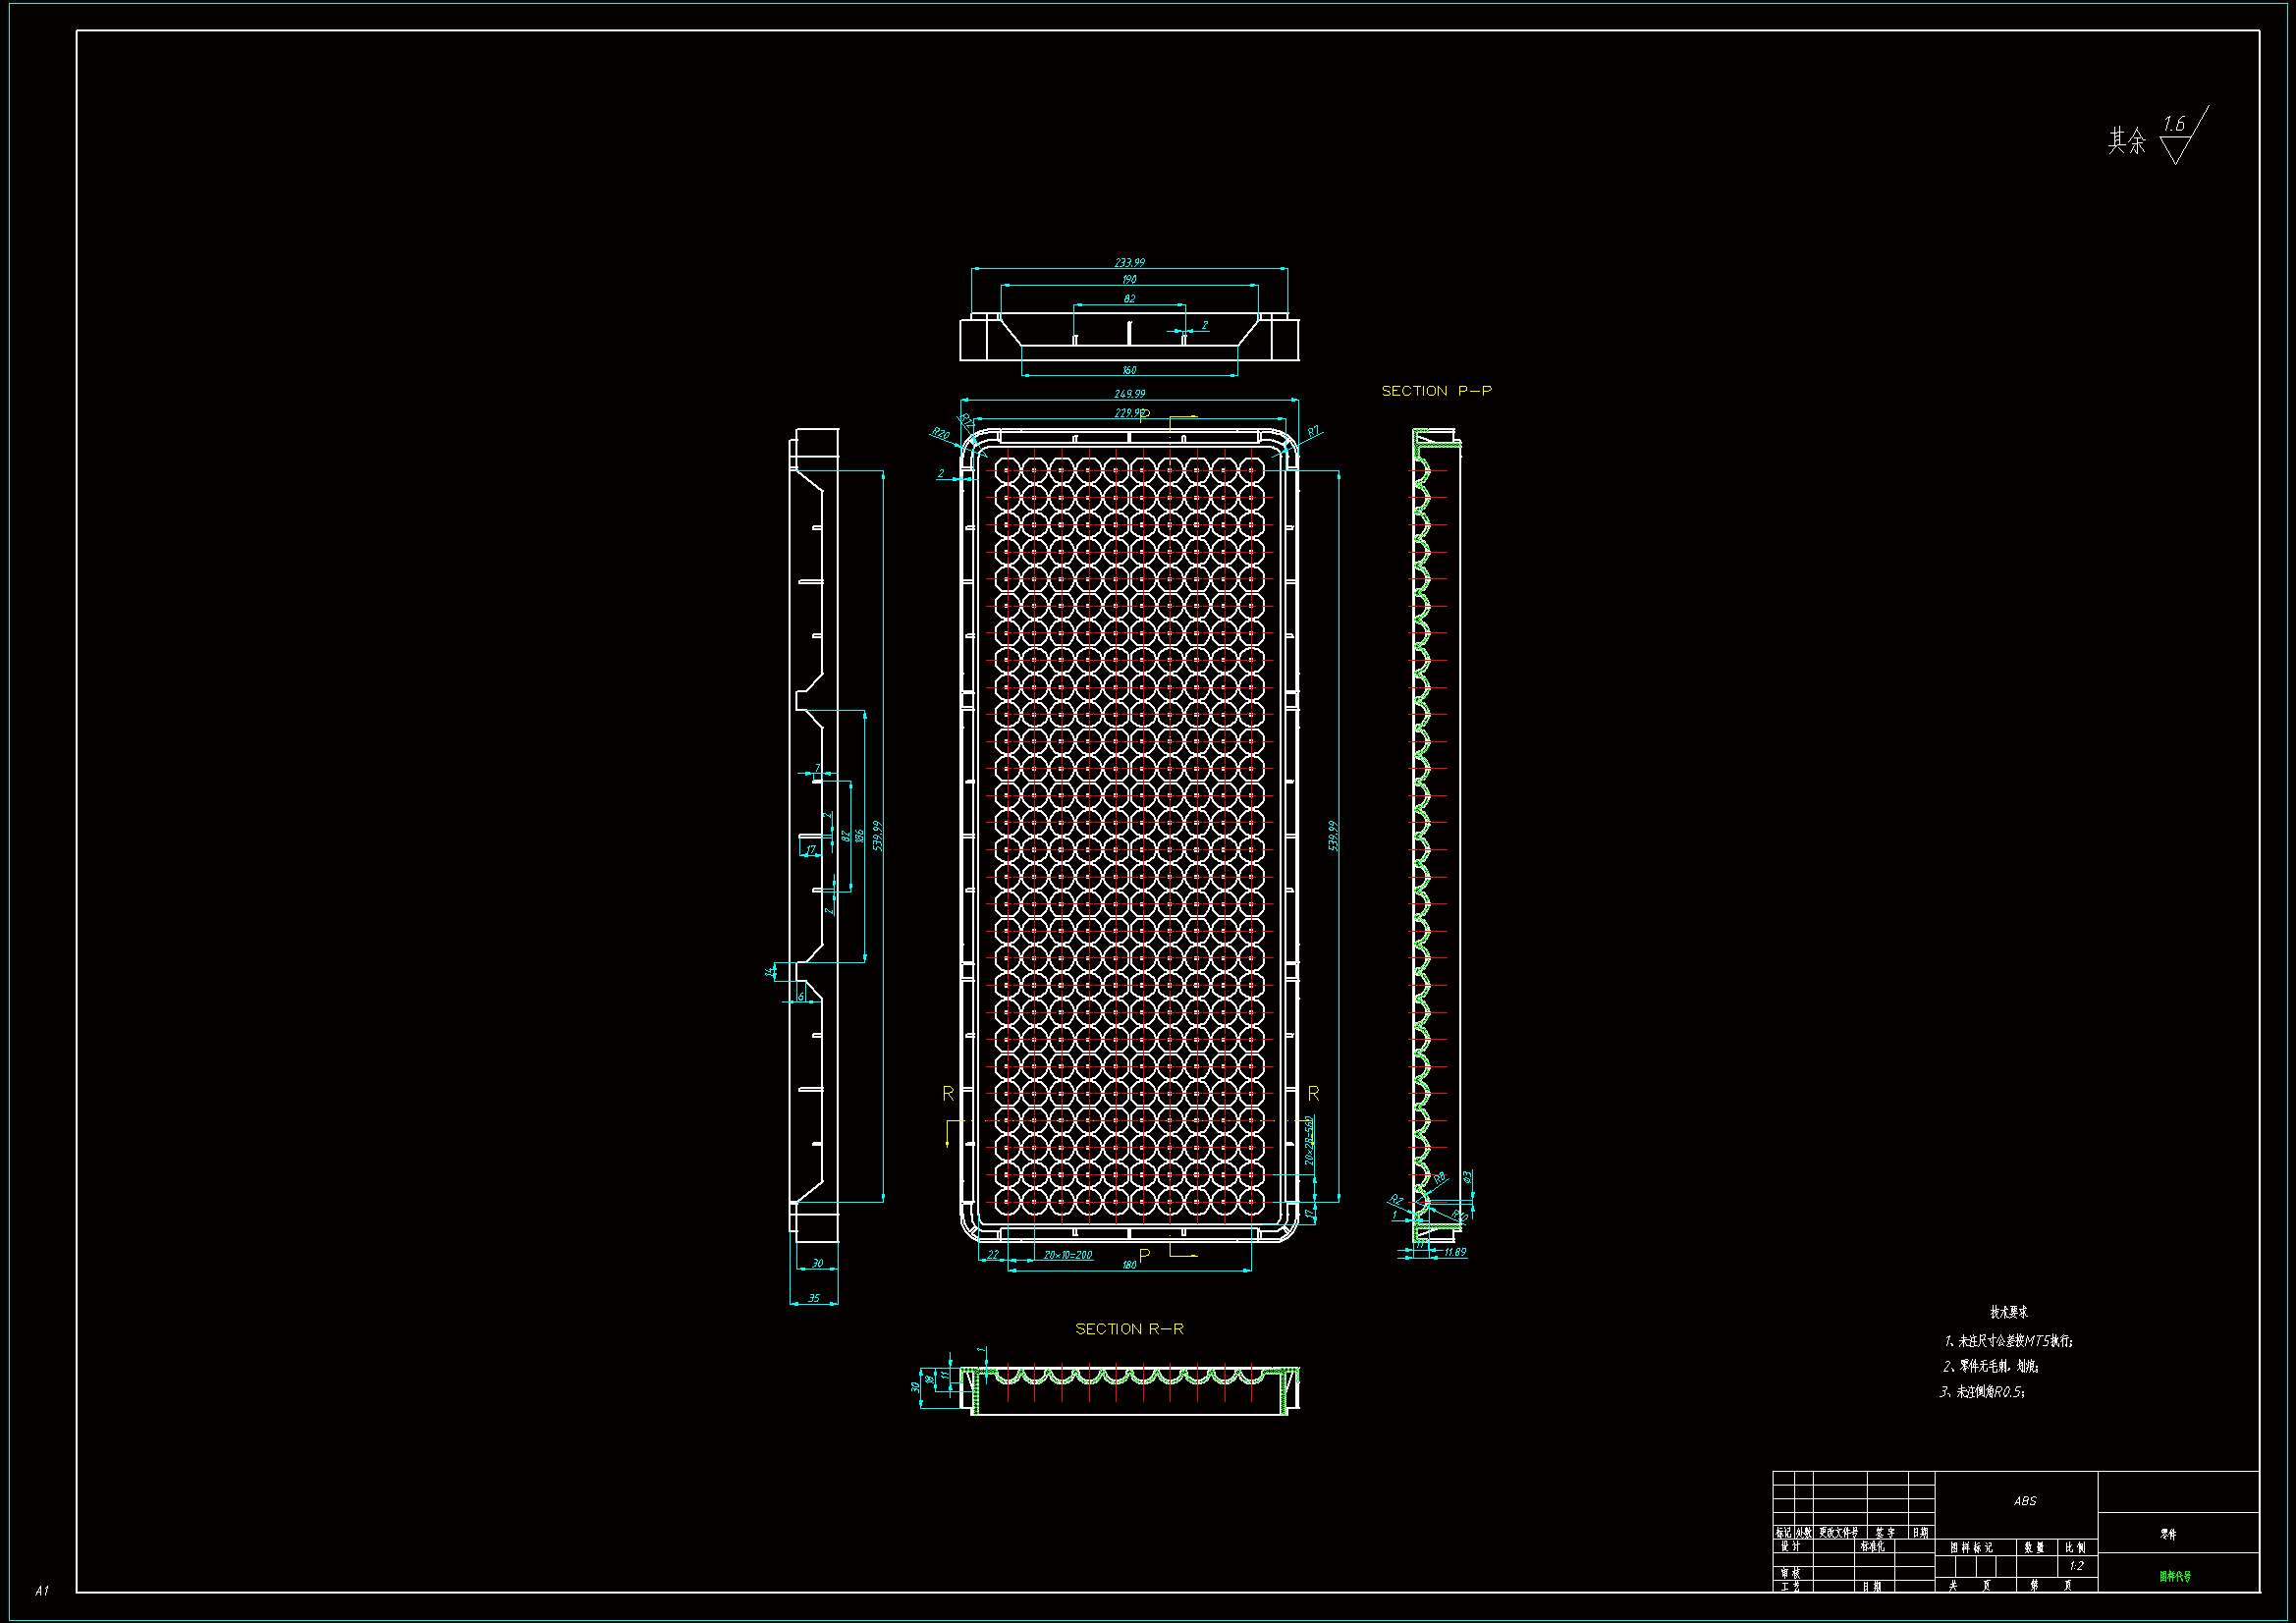Select the right R section marker
Screen dimensions: 2296x1623
[1313, 1094]
